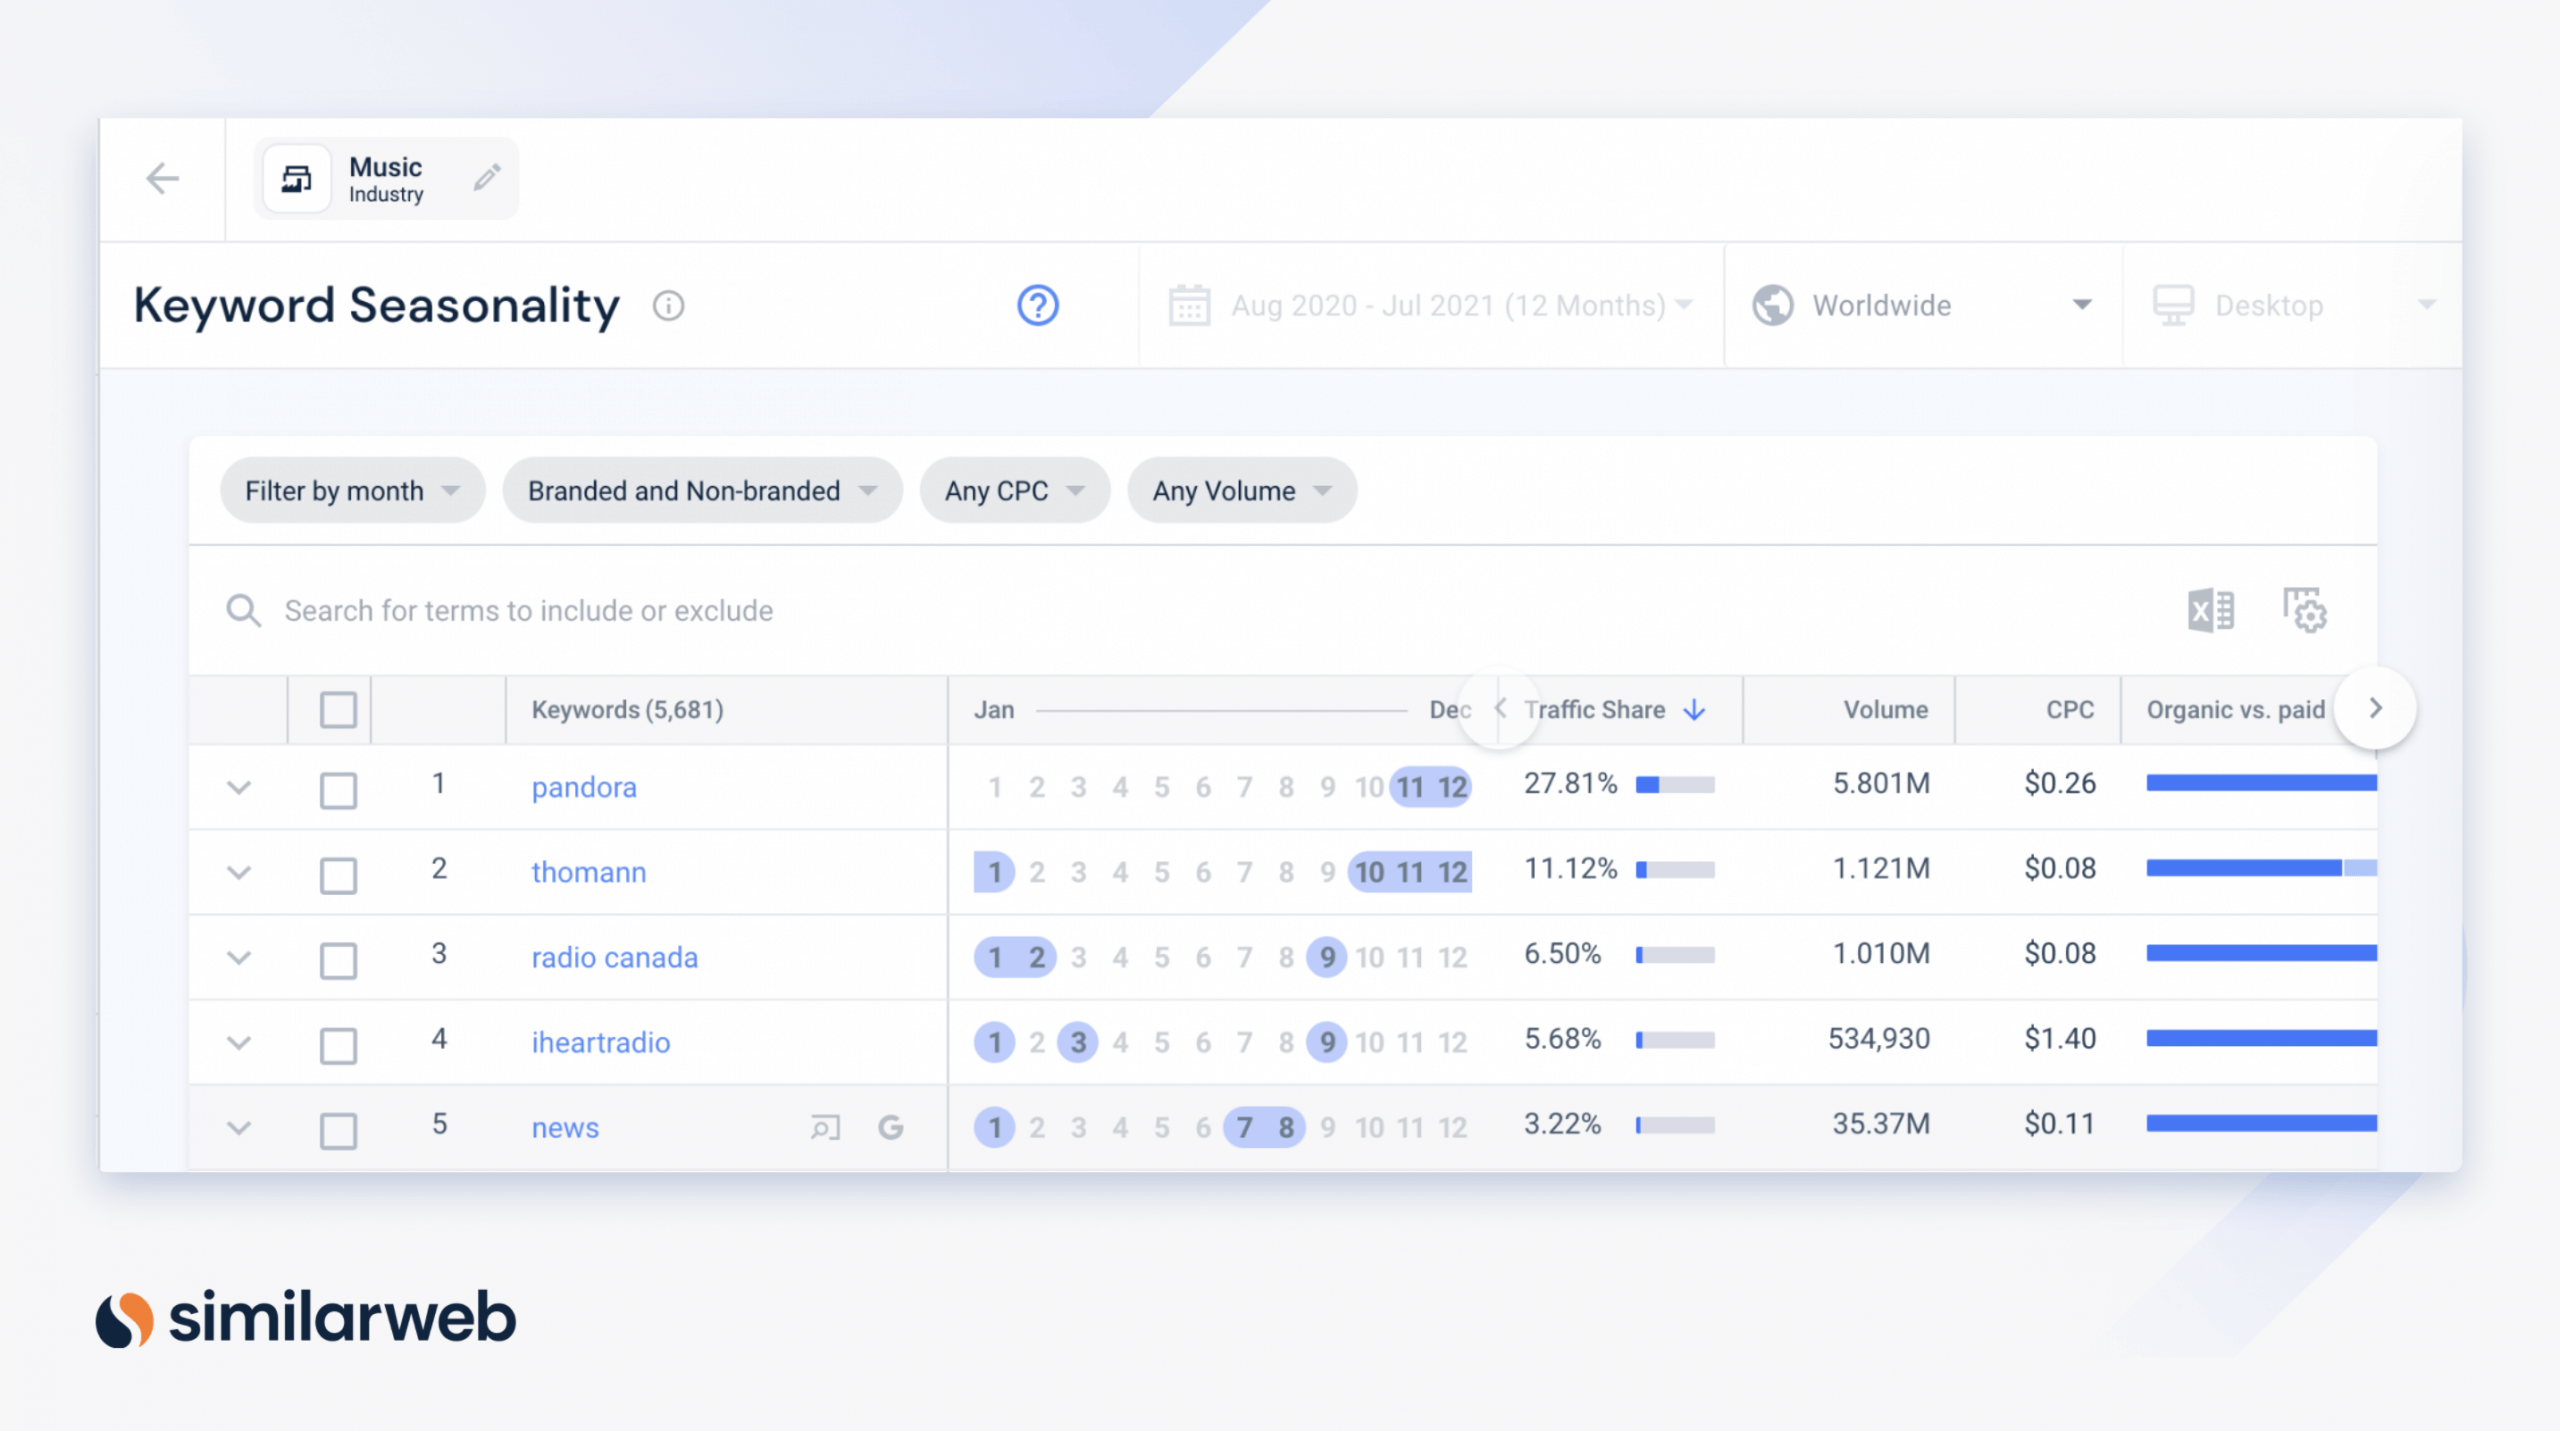This screenshot has width=2560, height=1431.
Task: Expand the iheartradio row chevron
Action: [x=238, y=1042]
